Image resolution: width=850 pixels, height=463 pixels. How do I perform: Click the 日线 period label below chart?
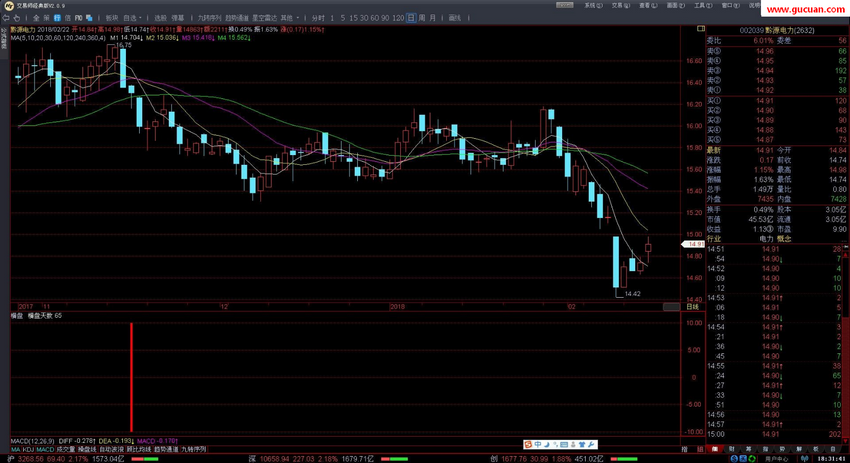pos(693,307)
